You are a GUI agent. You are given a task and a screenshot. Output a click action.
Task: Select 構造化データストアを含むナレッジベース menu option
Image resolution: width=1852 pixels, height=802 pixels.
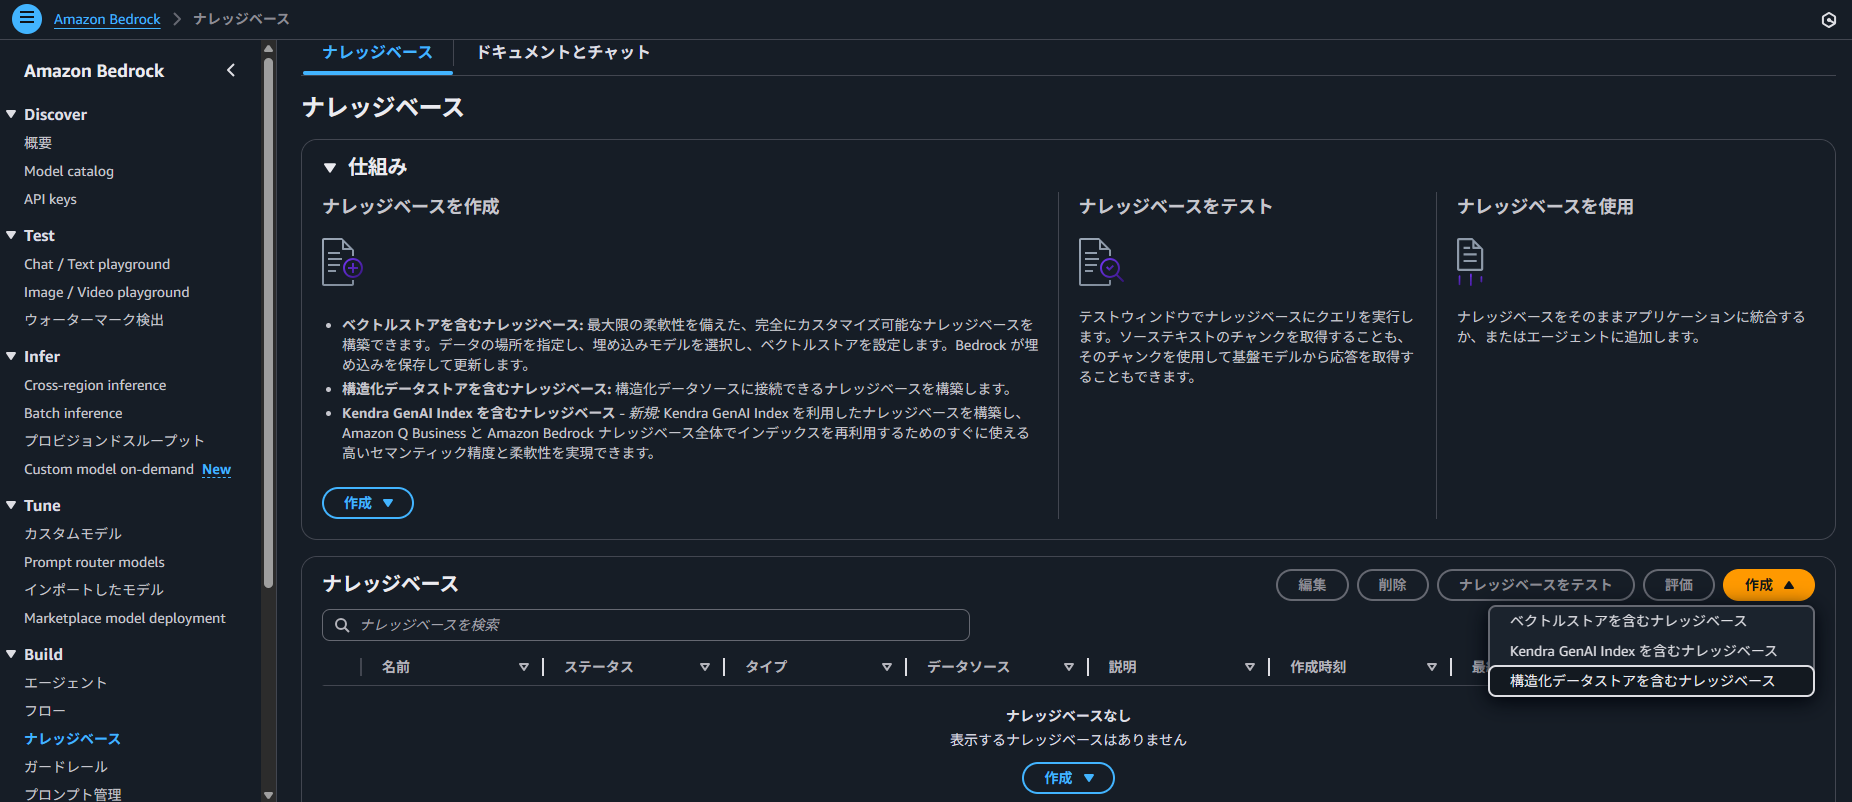click(x=1651, y=681)
